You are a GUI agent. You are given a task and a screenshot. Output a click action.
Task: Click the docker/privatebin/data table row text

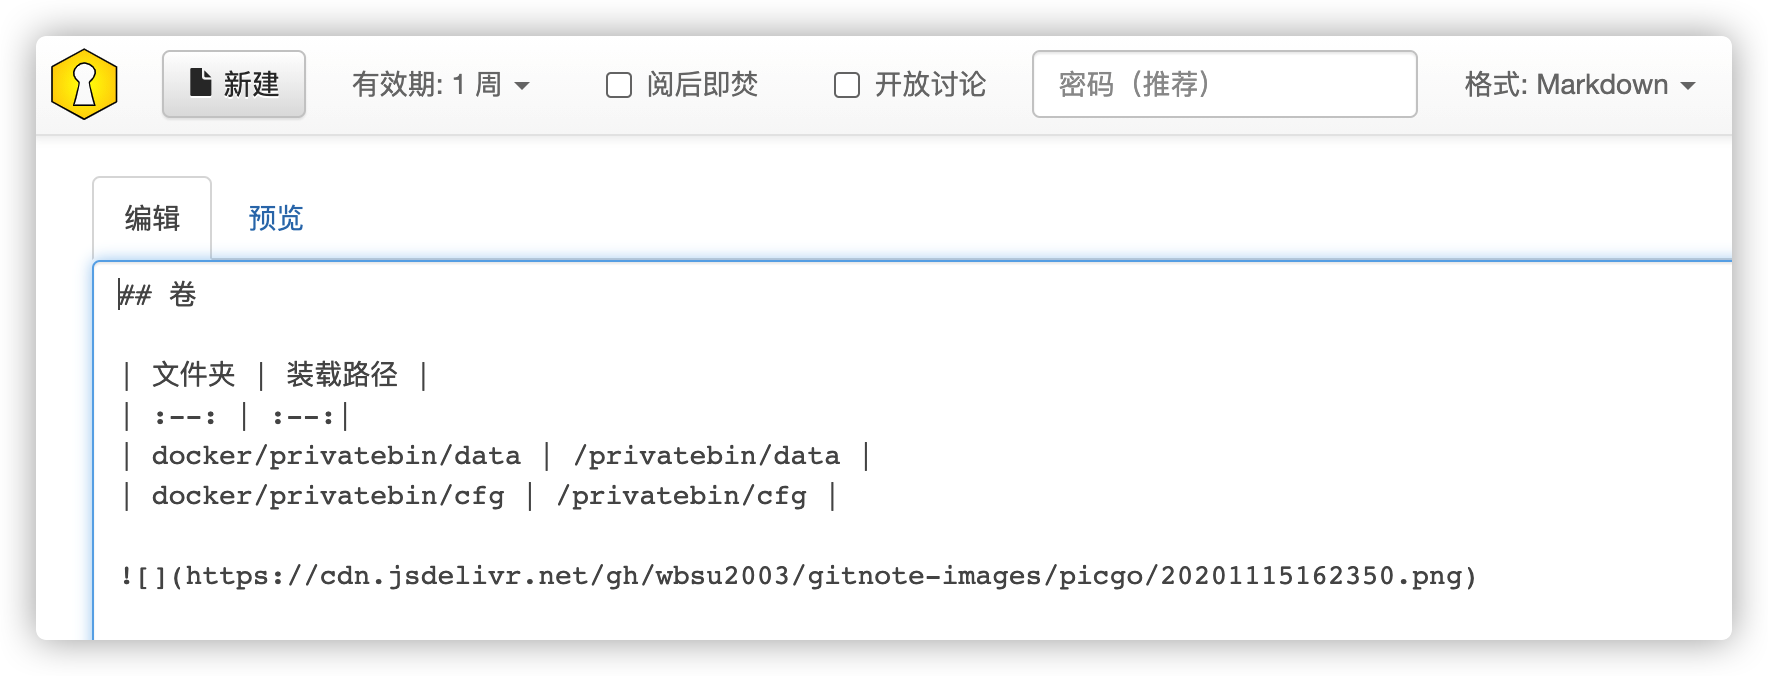point(496,456)
